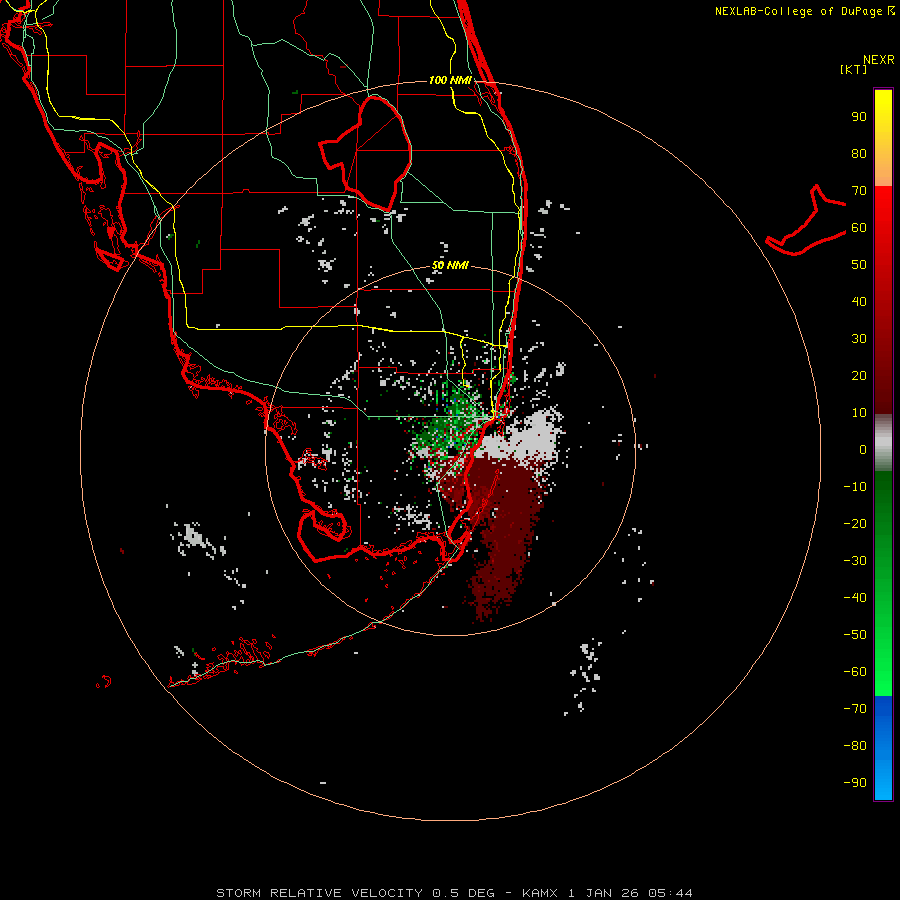Click the 0 value on the velocity scale

pos(863,449)
